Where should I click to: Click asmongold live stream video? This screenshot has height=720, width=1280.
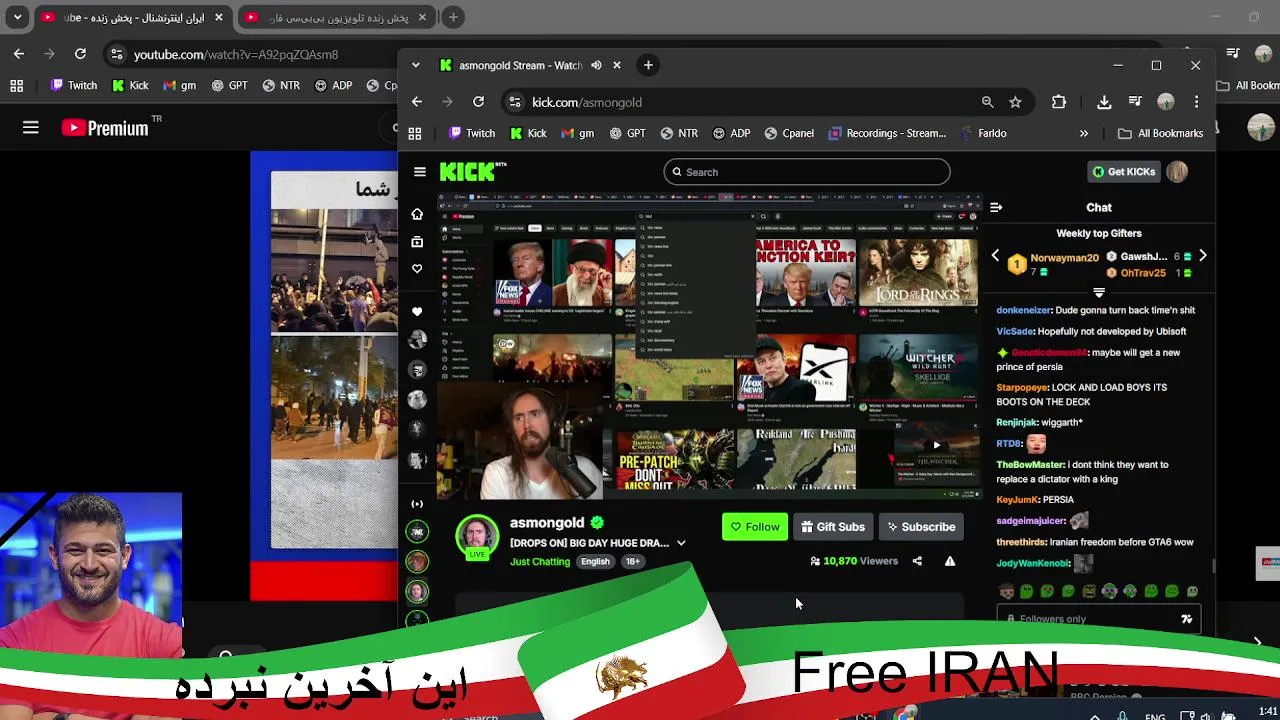coord(710,346)
